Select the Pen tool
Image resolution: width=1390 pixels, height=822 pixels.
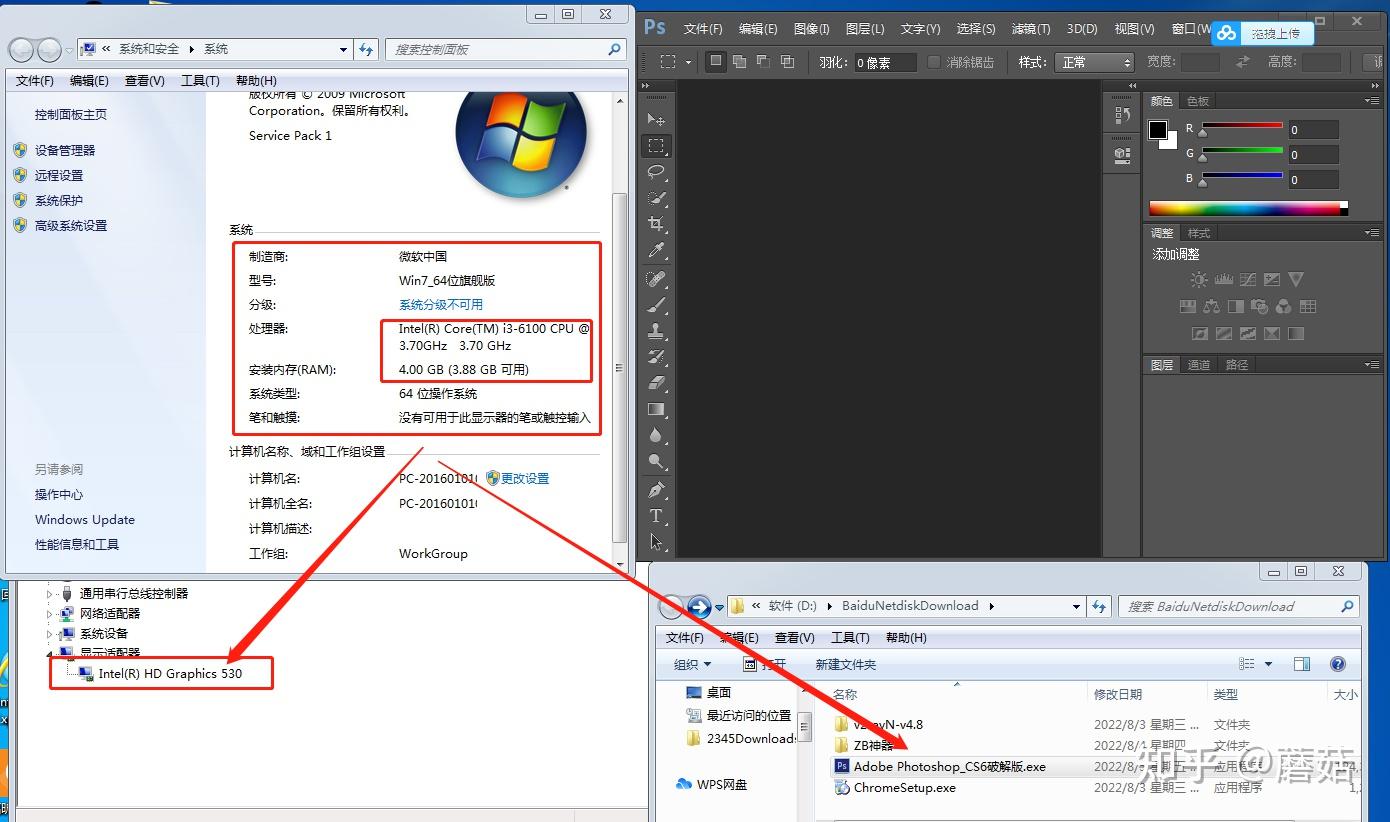656,490
